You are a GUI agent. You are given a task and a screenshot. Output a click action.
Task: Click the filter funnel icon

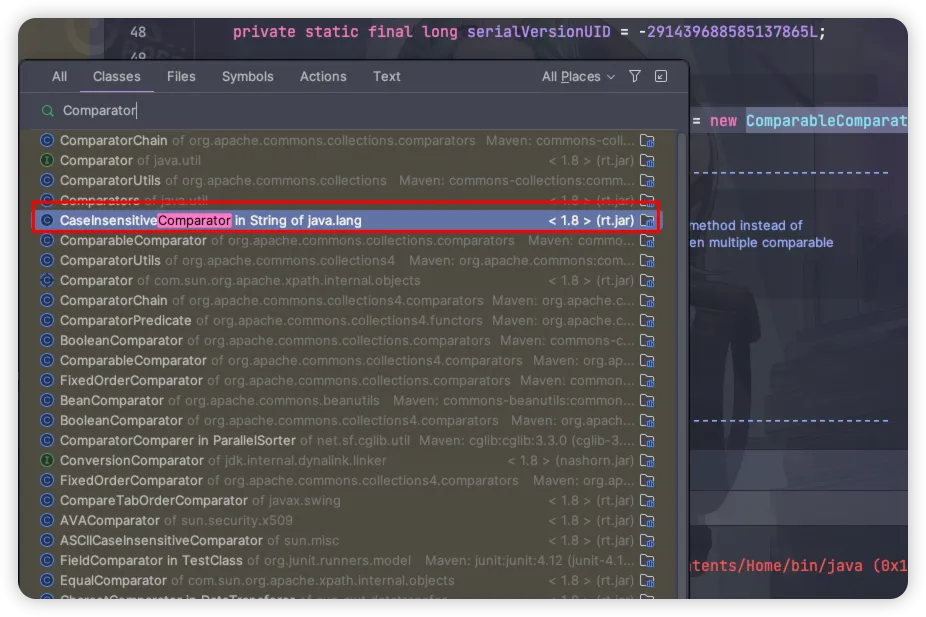635,77
